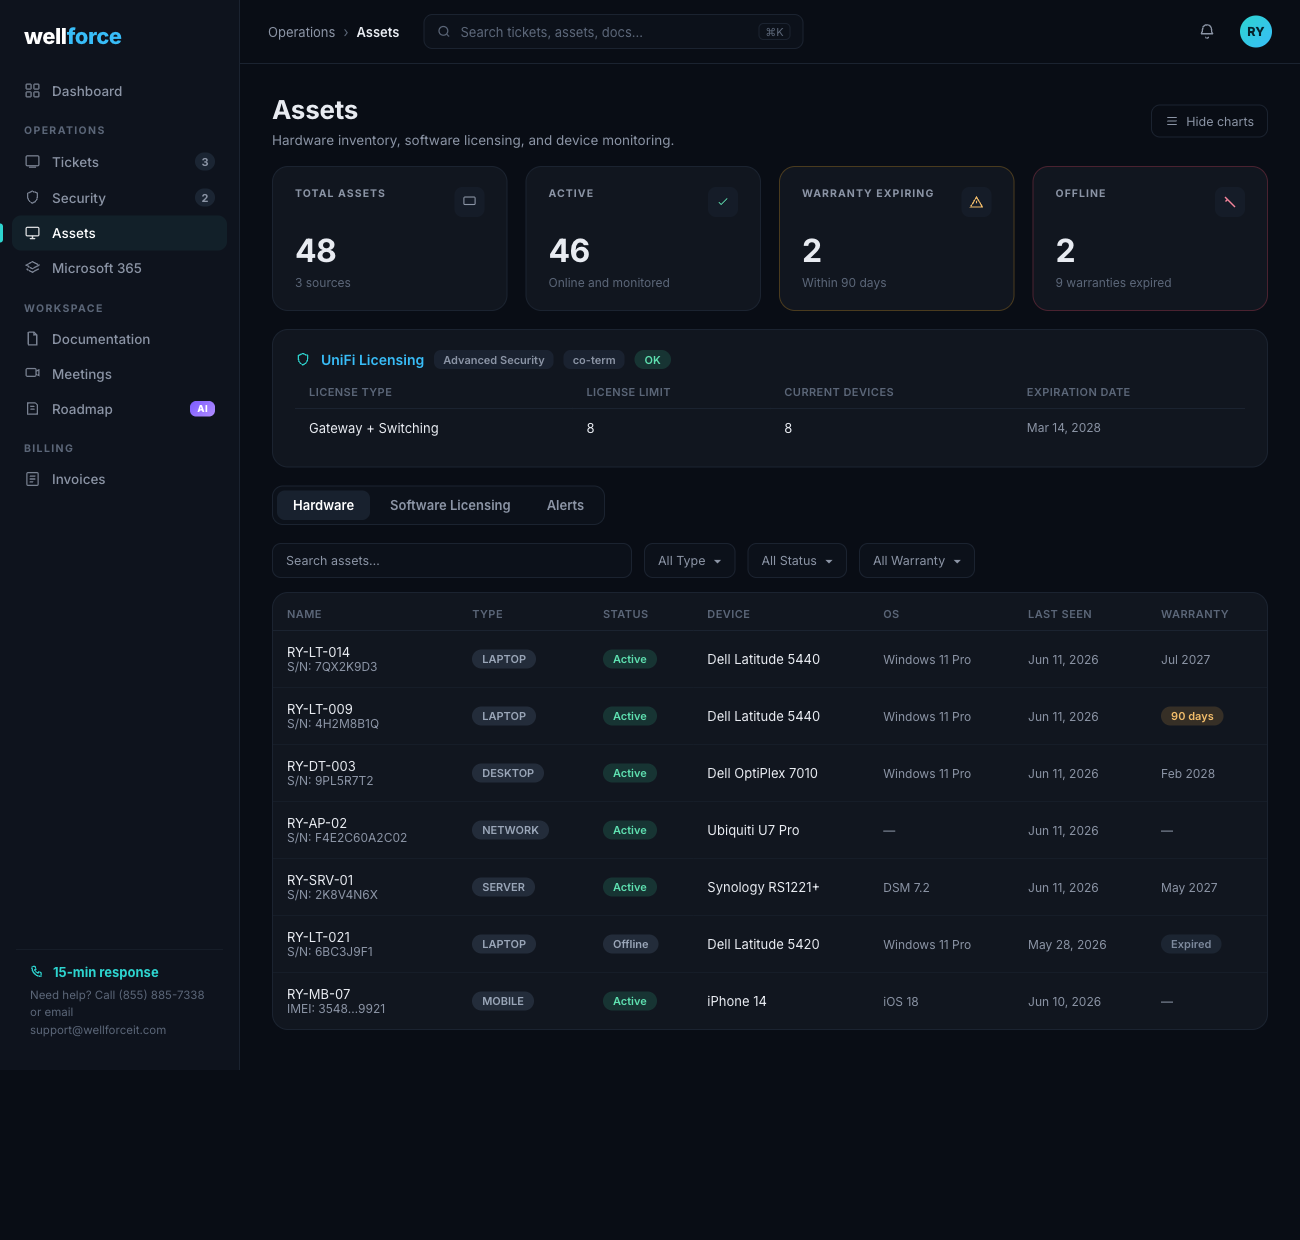This screenshot has height=1240, width=1300.
Task: Open the All Status dropdown
Action: [x=797, y=561]
